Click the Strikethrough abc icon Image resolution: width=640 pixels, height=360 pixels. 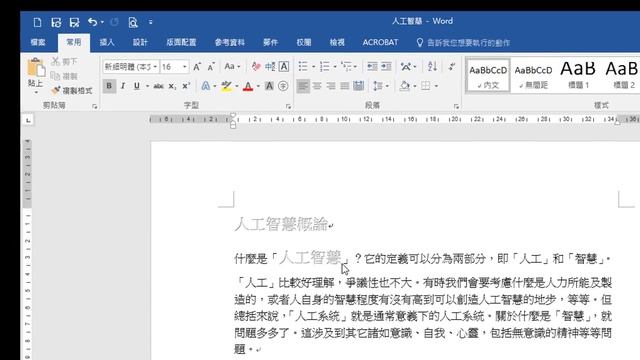click(x=158, y=86)
